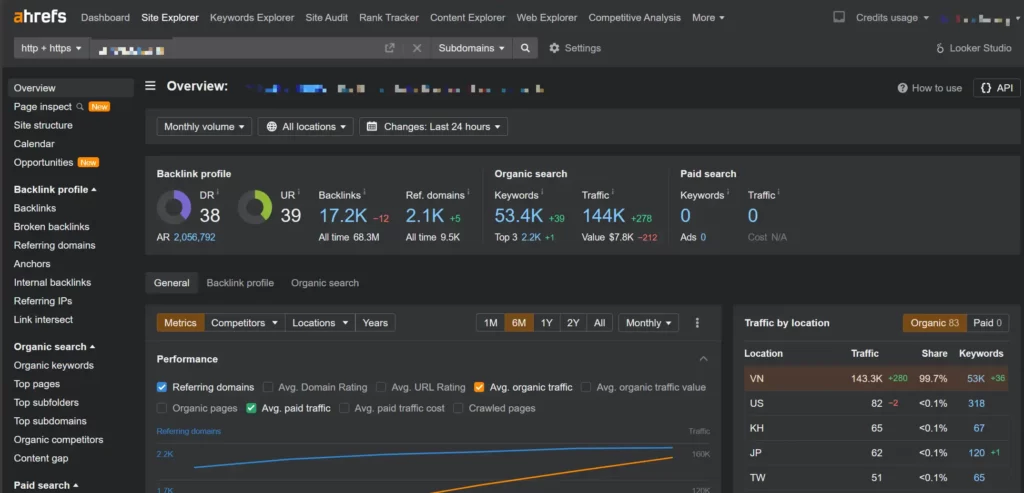
Task: Click the search magnifier button
Action: point(526,48)
